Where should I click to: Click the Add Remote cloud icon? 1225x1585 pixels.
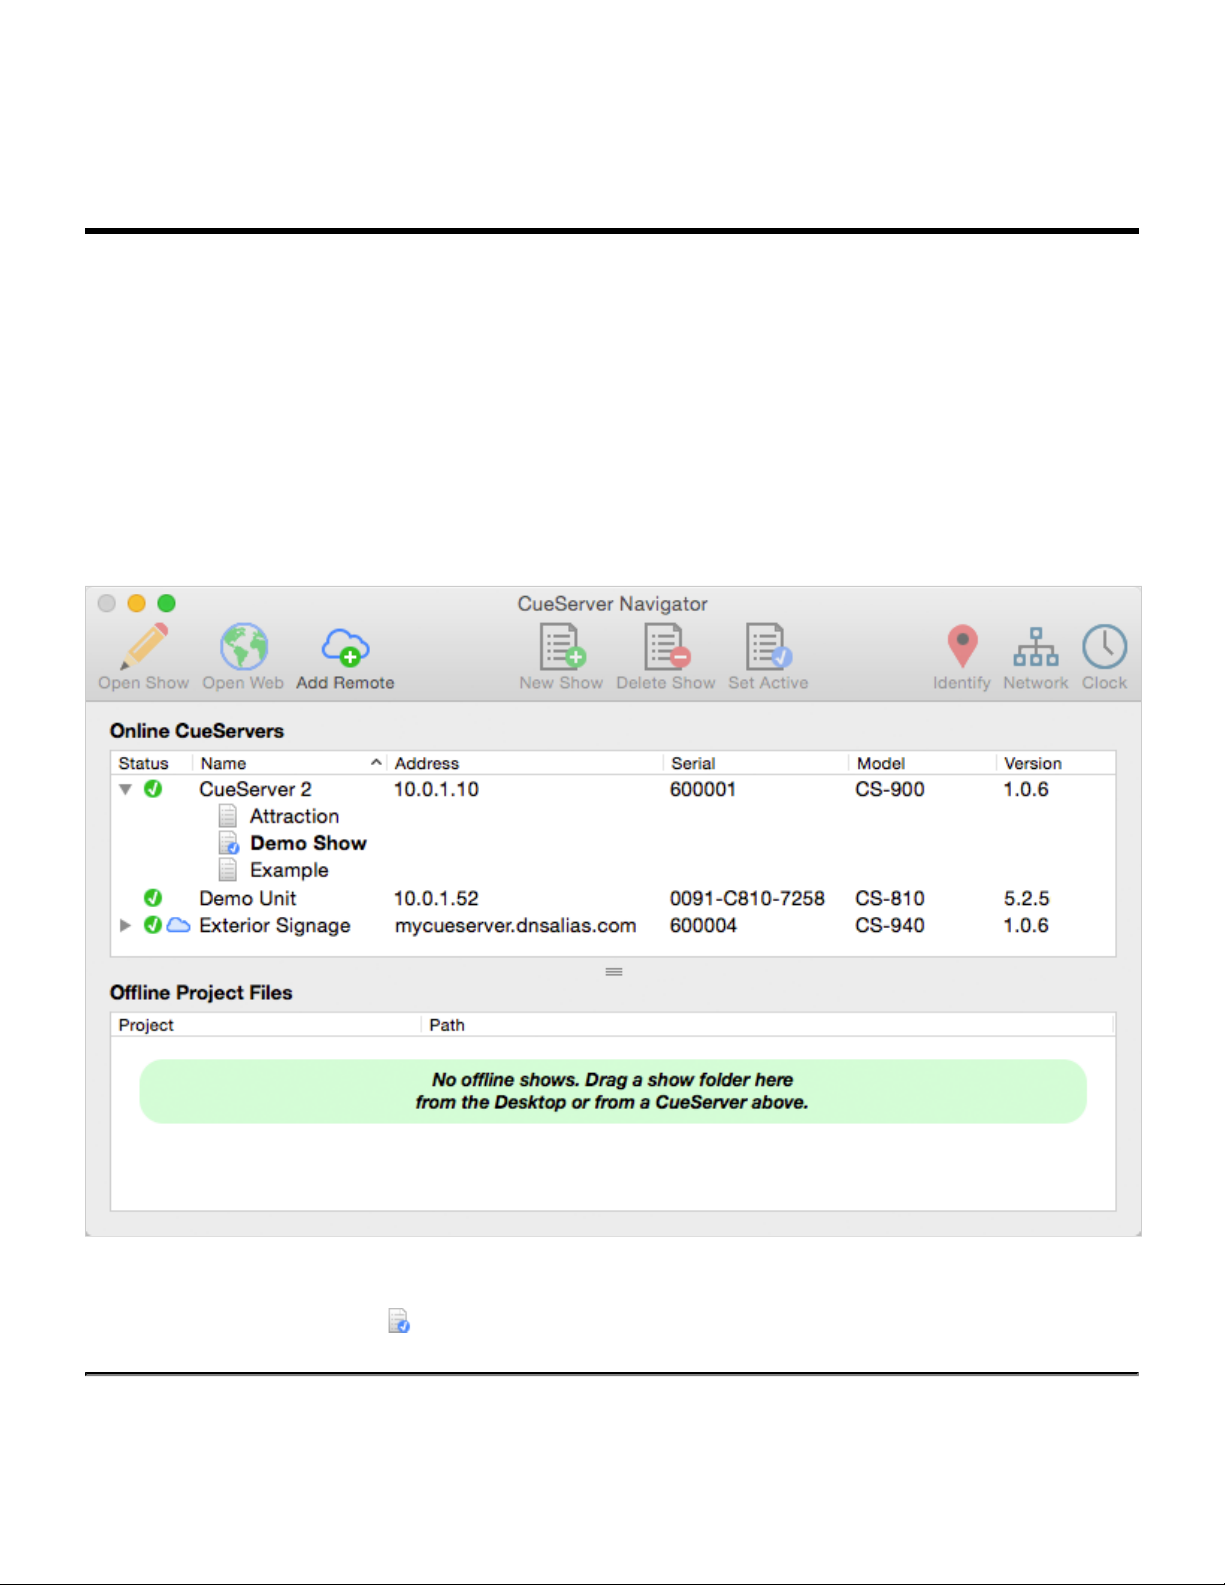[345, 648]
